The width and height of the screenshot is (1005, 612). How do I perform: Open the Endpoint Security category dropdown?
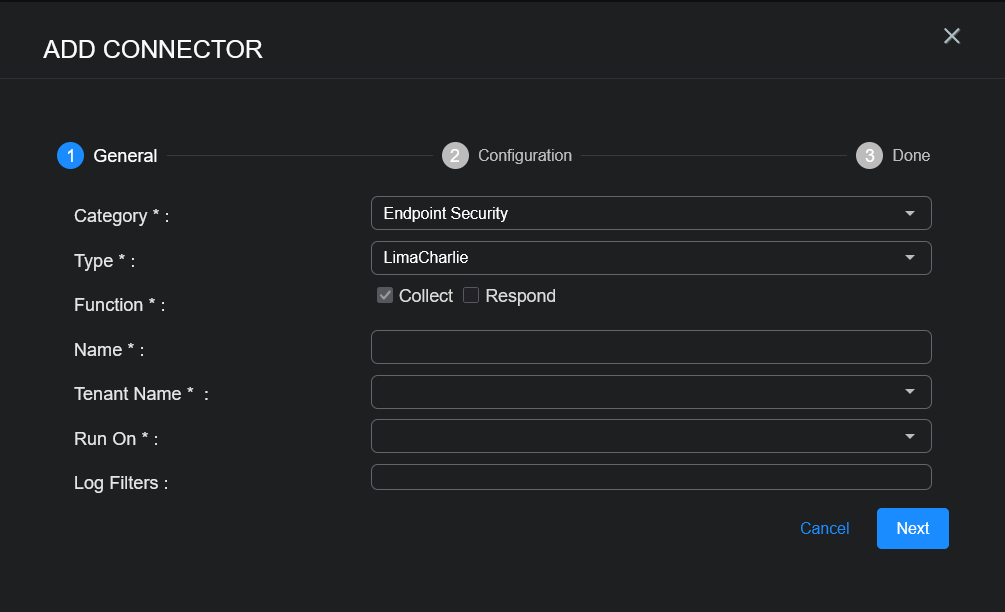640,213
